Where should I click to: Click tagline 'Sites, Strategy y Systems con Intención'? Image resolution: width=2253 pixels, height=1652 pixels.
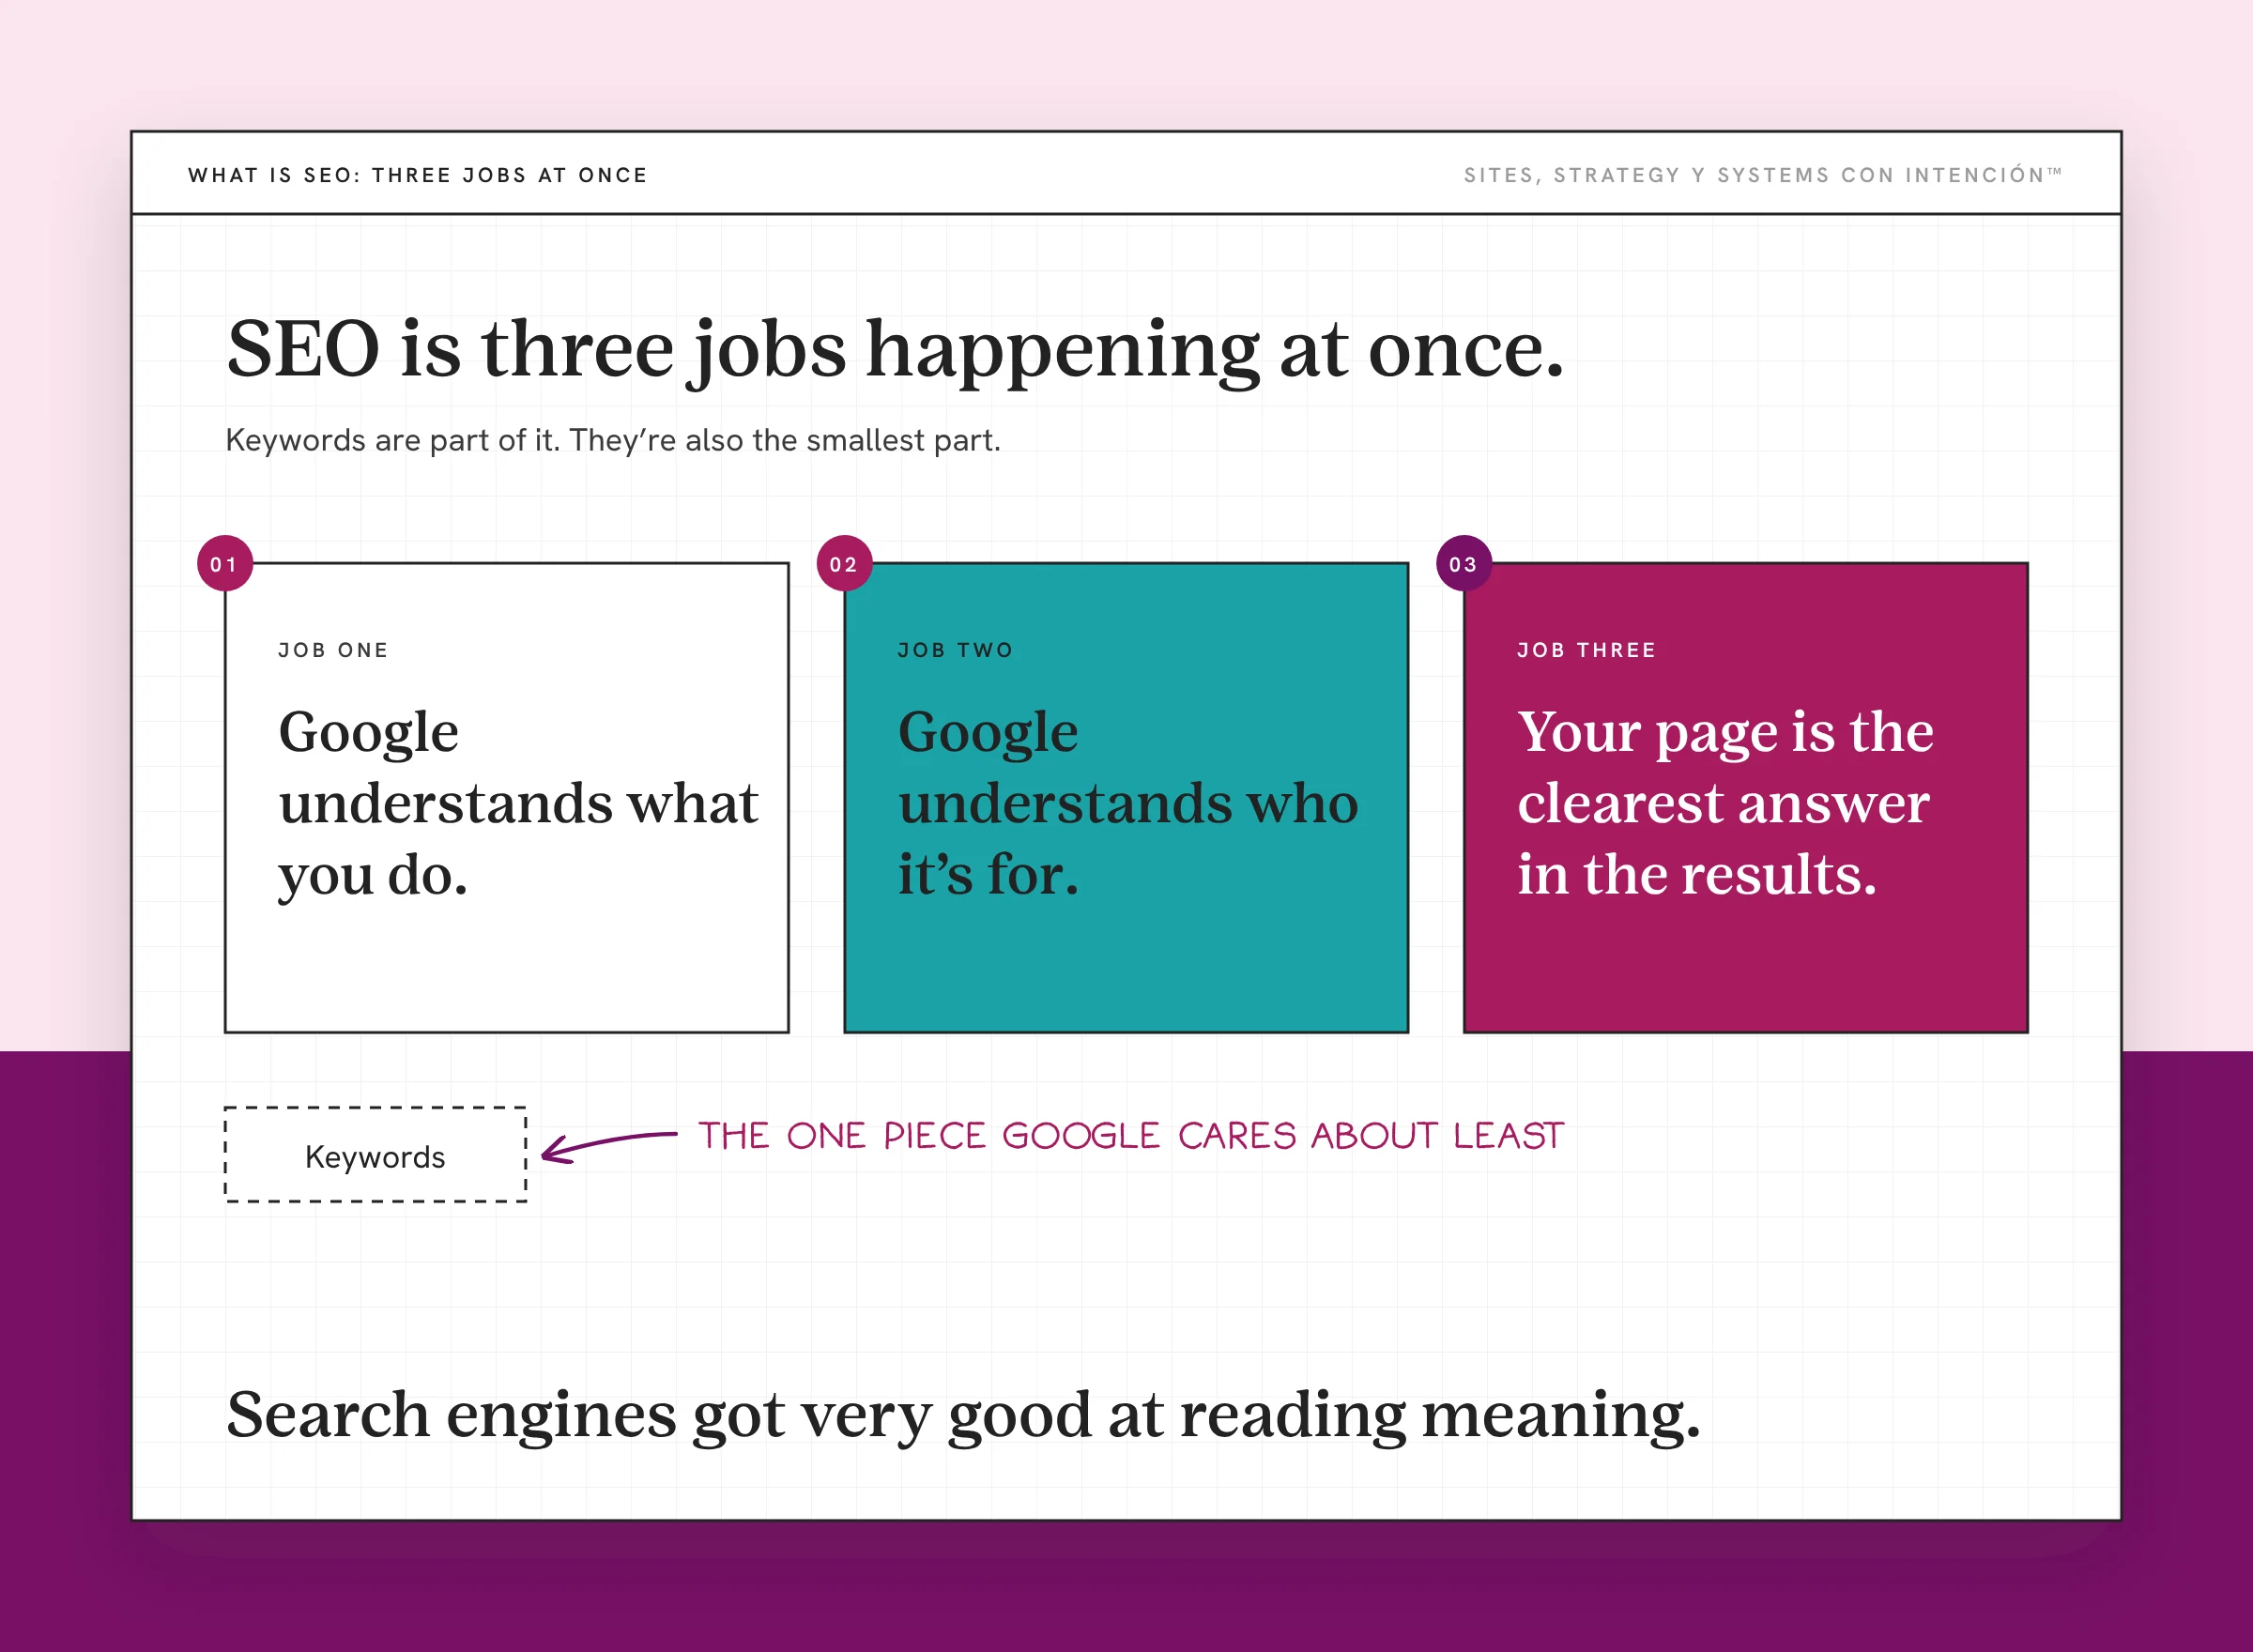[x=1763, y=175]
